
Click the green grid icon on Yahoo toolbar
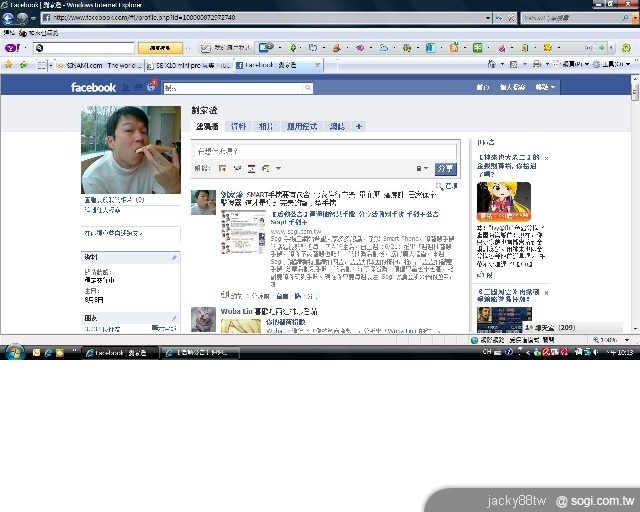[x=477, y=48]
